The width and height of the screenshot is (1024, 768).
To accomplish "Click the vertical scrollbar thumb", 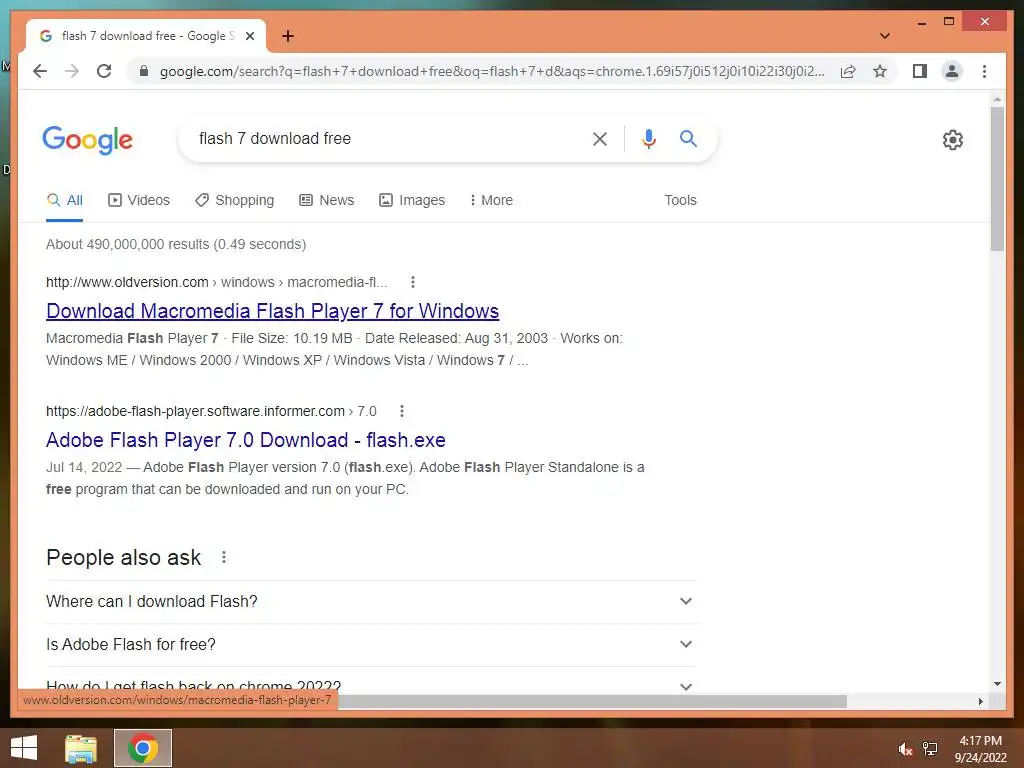I will coord(997,179).
